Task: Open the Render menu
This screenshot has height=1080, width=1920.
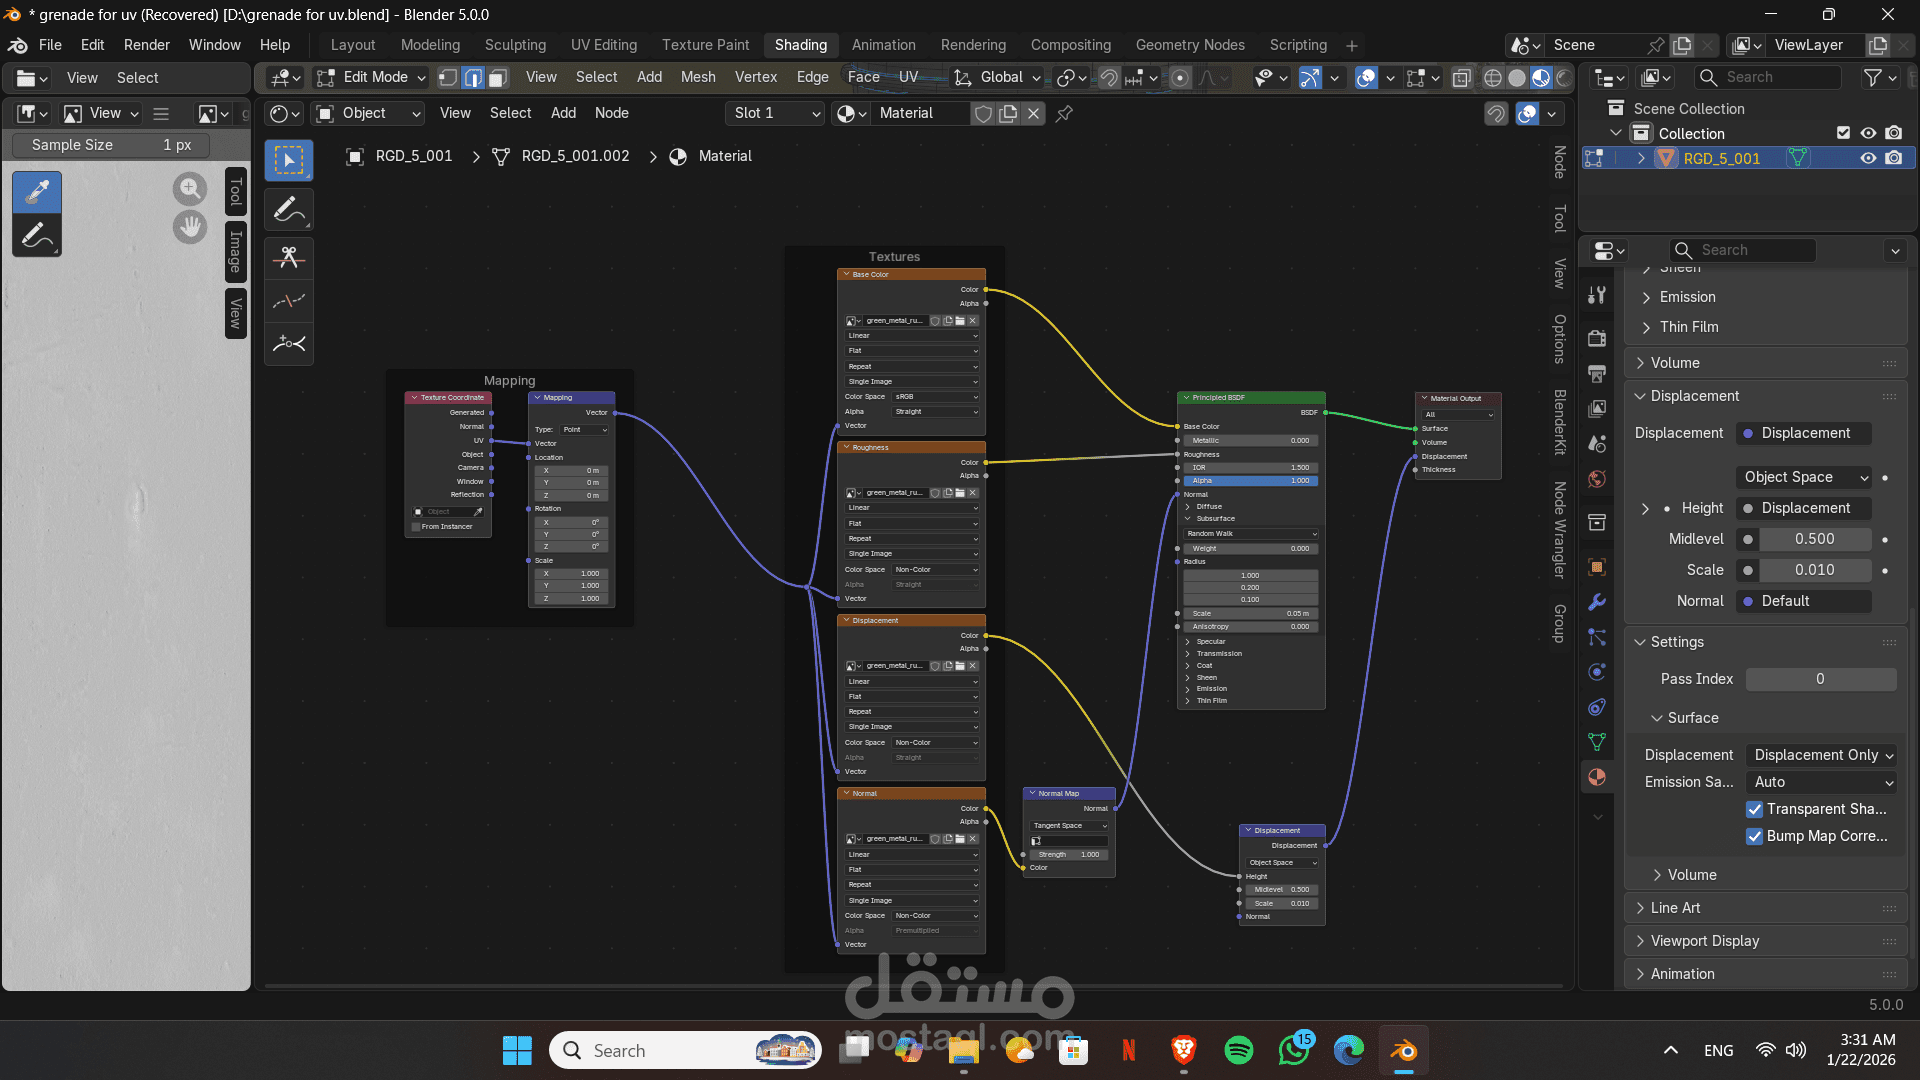Action: point(146,45)
